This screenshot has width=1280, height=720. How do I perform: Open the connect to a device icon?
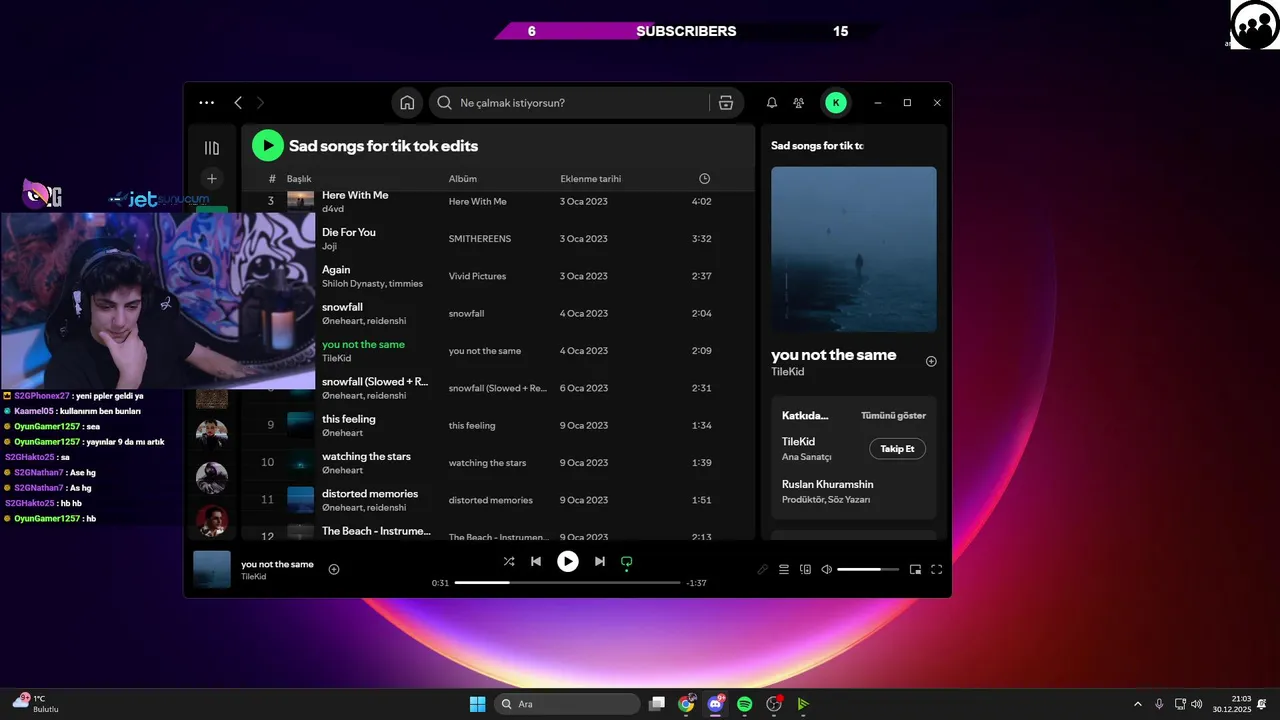tap(805, 569)
